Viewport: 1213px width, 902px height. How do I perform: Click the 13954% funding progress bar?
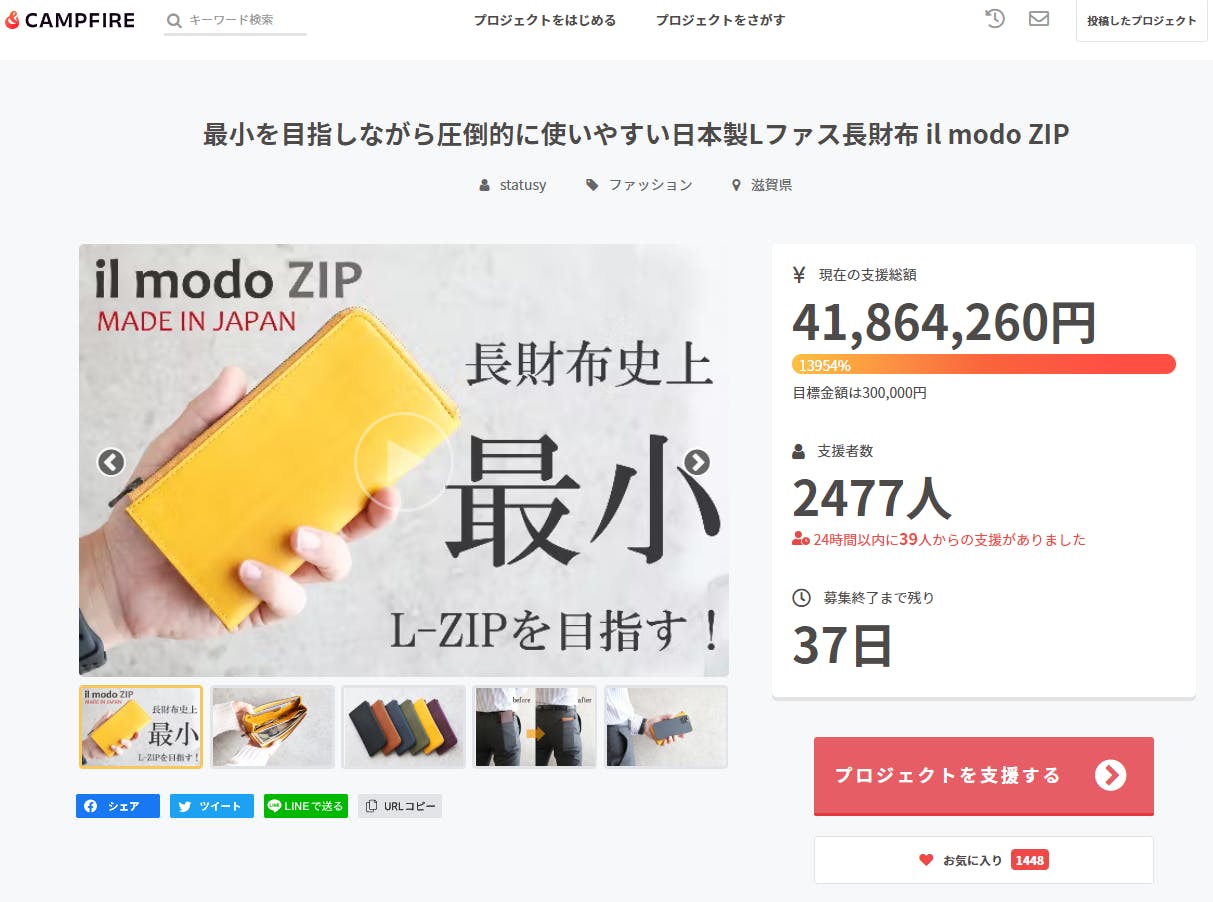click(984, 364)
